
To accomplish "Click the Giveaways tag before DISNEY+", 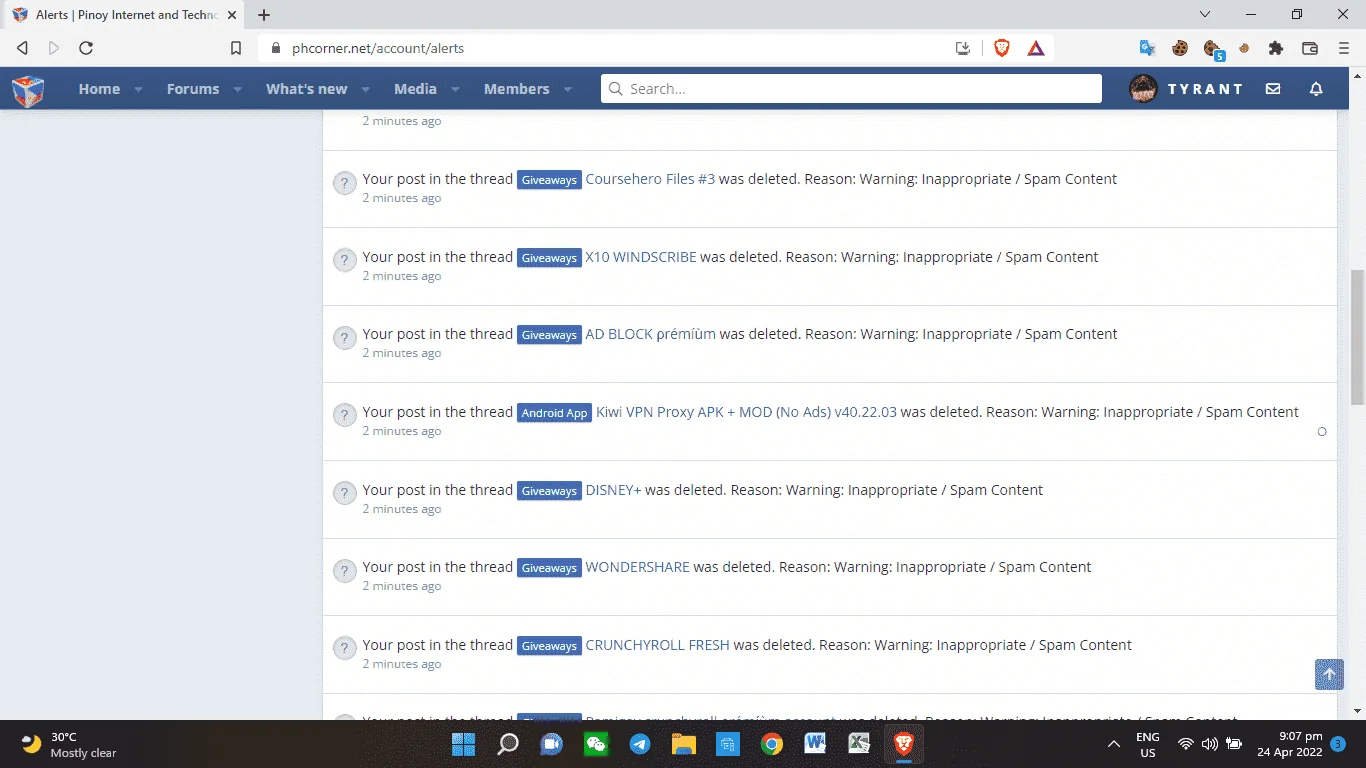I will pyautogui.click(x=549, y=491).
